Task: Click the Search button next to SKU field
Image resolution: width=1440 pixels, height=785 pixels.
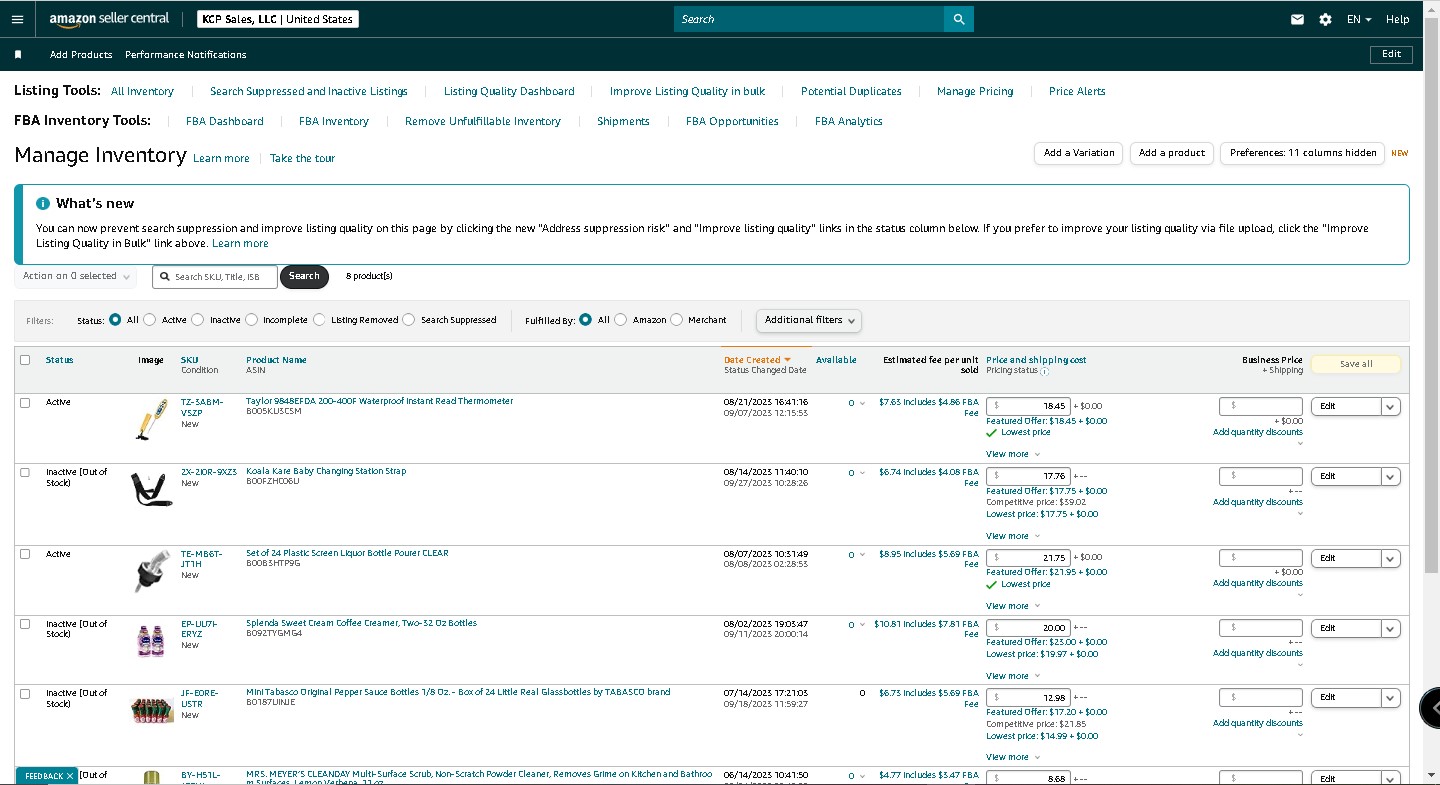Action: tap(304, 276)
